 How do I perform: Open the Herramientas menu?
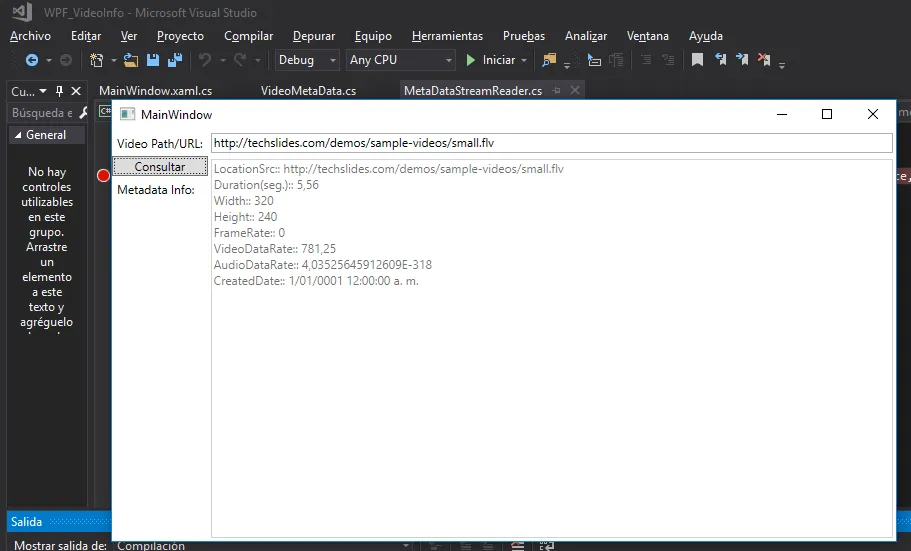tap(447, 36)
